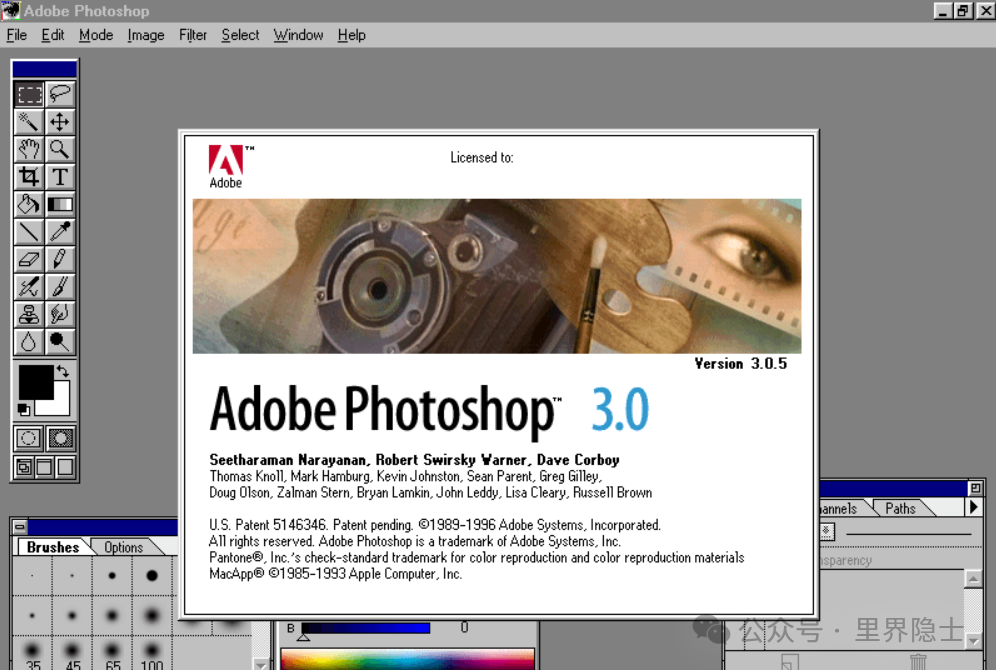Screen dimensions: 996x670
Task: Pick the Eraser tool
Action: coord(29,260)
